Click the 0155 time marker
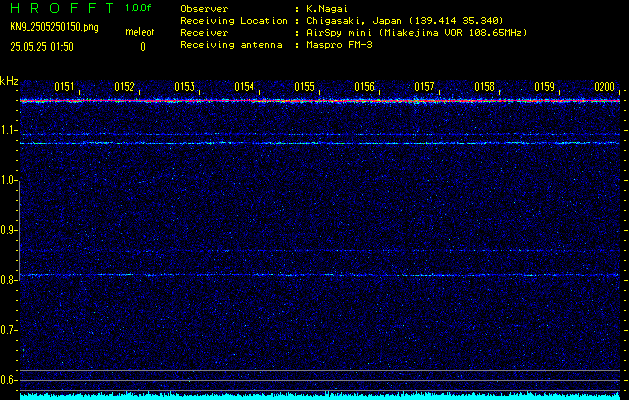The height and width of the screenshot is (400, 629). (304, 87)
